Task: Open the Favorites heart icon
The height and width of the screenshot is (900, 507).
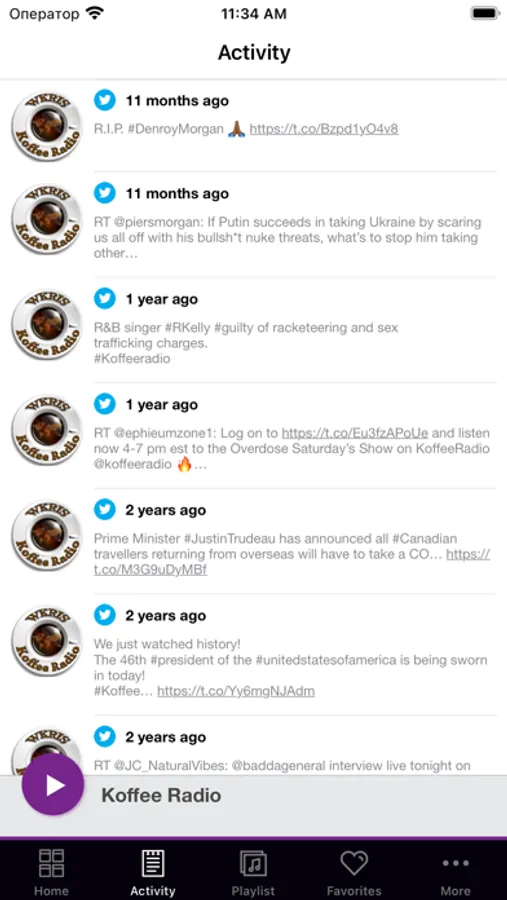Action: click(354, 863)
